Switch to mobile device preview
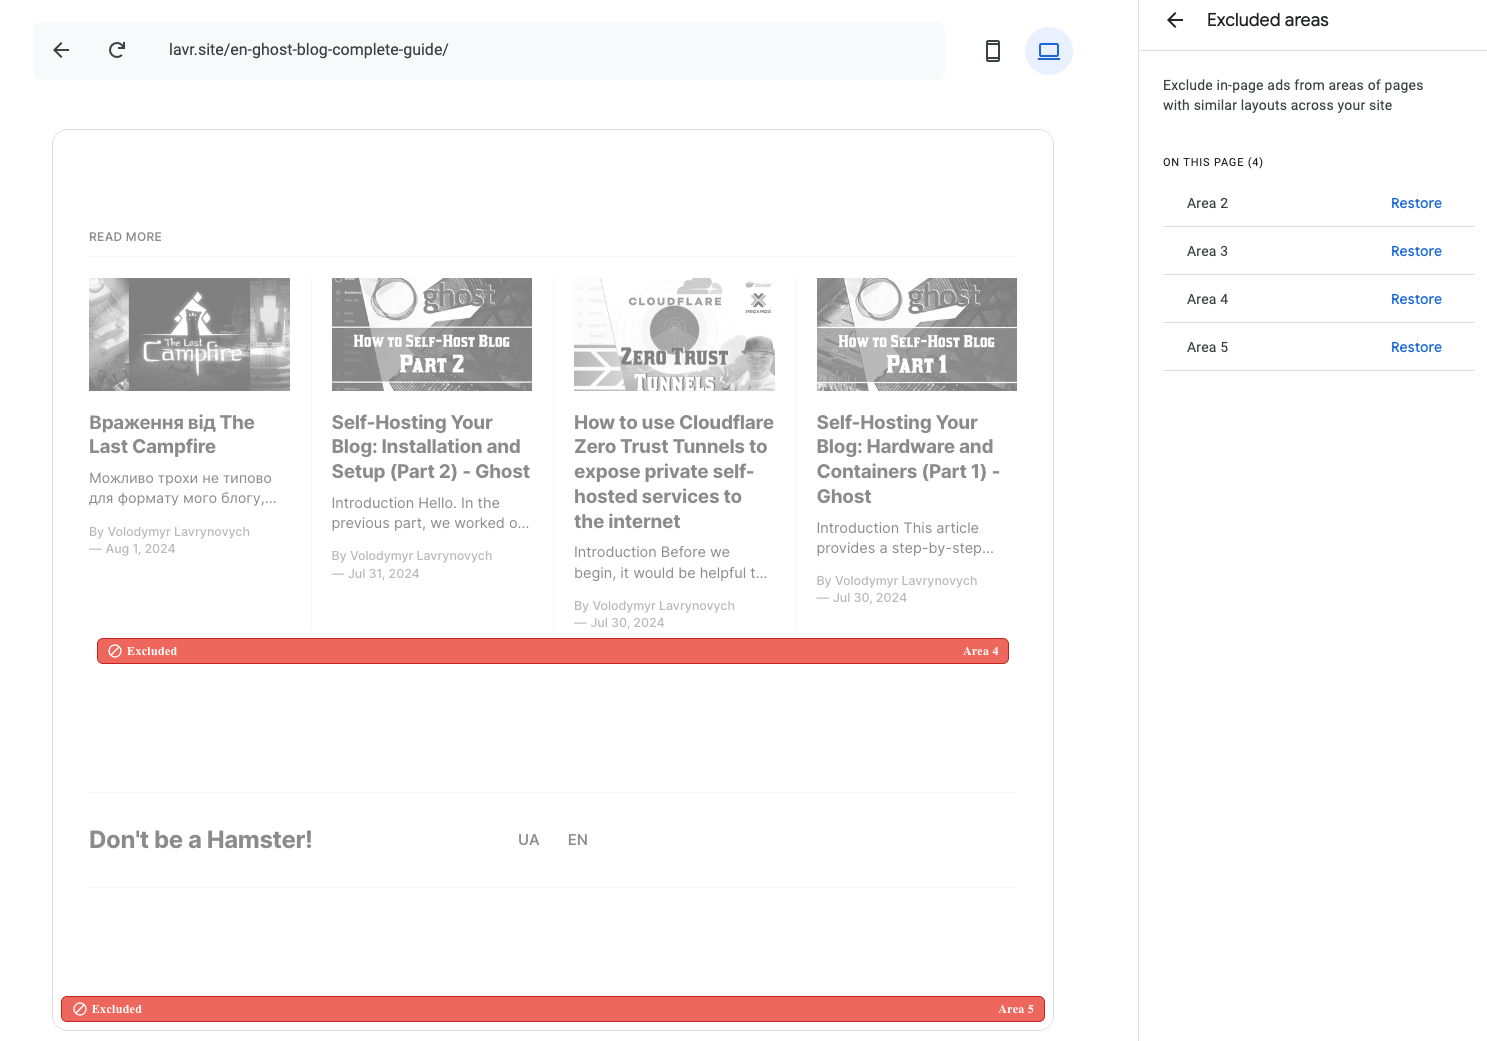The width and height of the screenshot is (1487, 1041). pyautogui.click(x=992, y=51)
